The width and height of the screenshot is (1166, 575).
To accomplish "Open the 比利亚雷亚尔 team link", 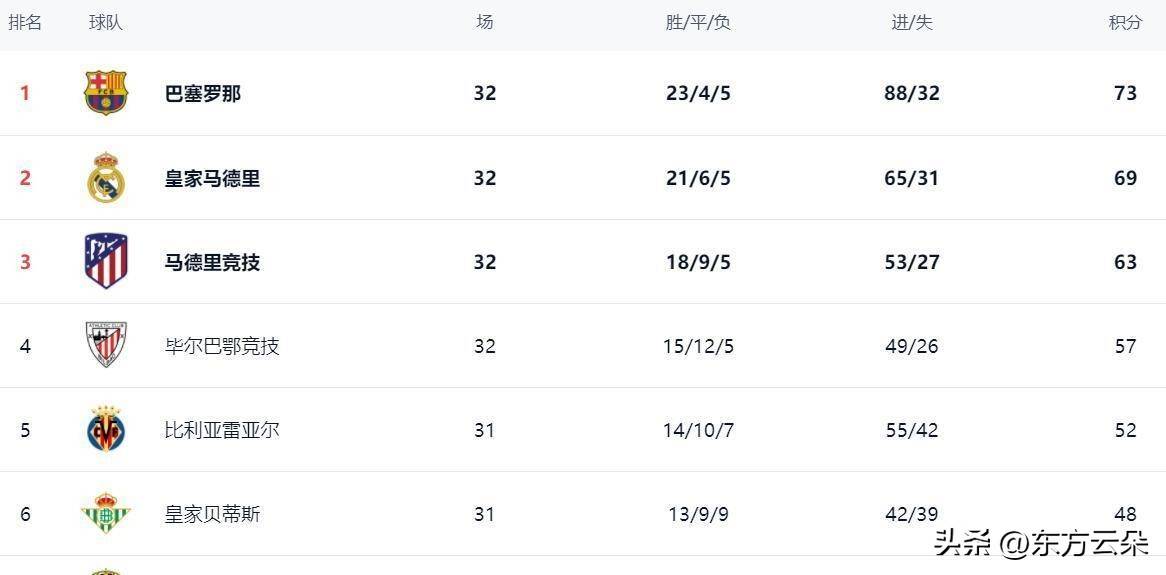I will pyautogui.click(x=222, y=430).
